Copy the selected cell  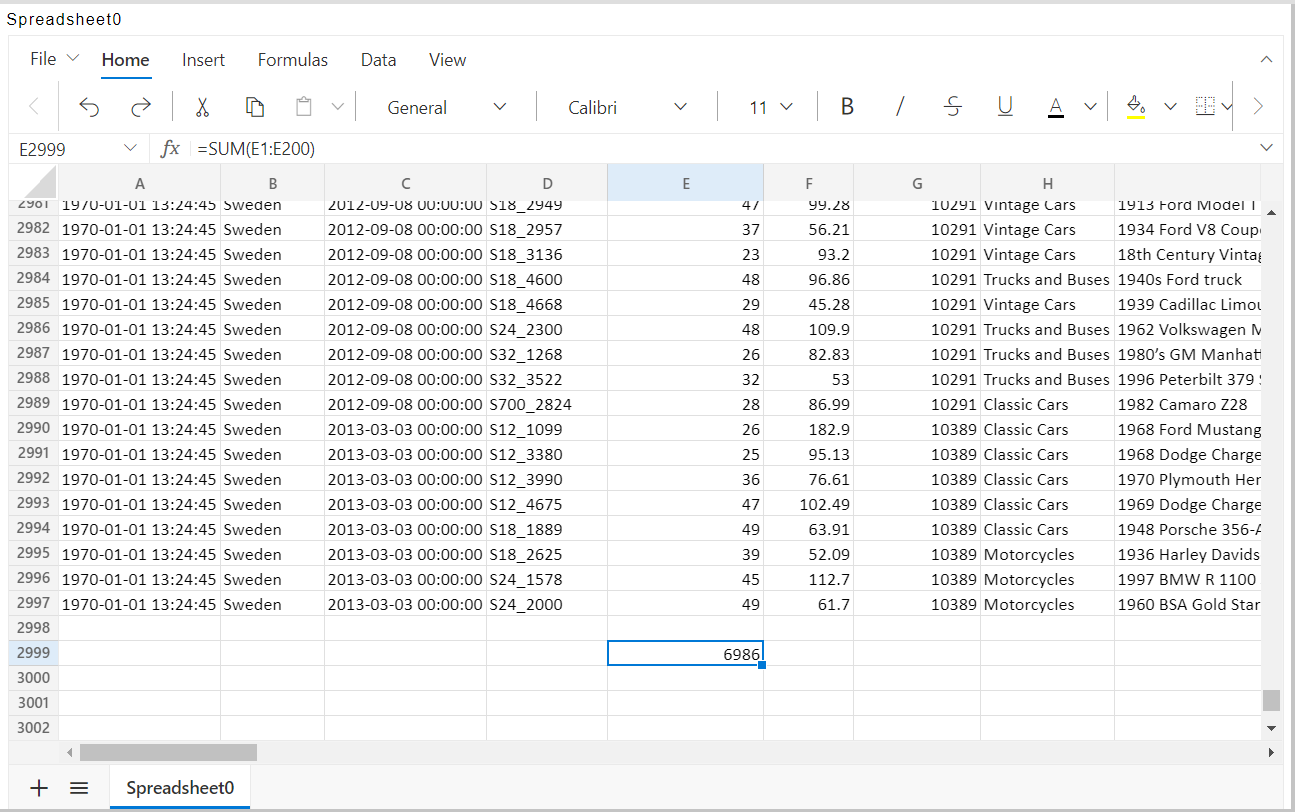click(x=255, y=107)
